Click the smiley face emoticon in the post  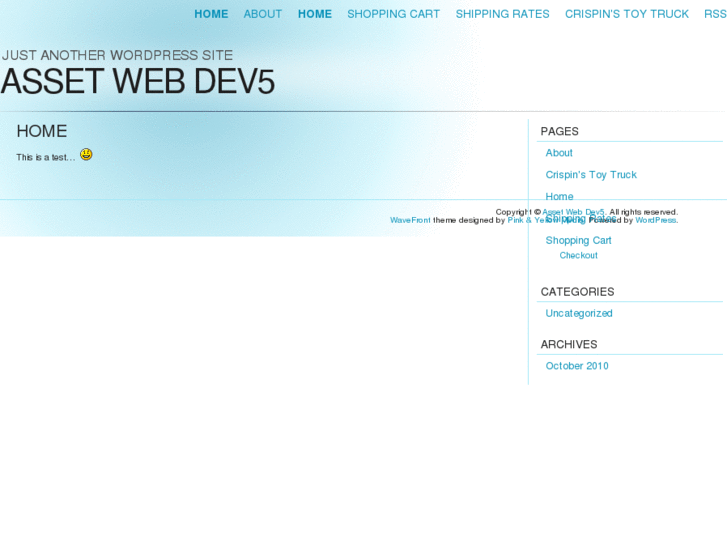[86, 154]
